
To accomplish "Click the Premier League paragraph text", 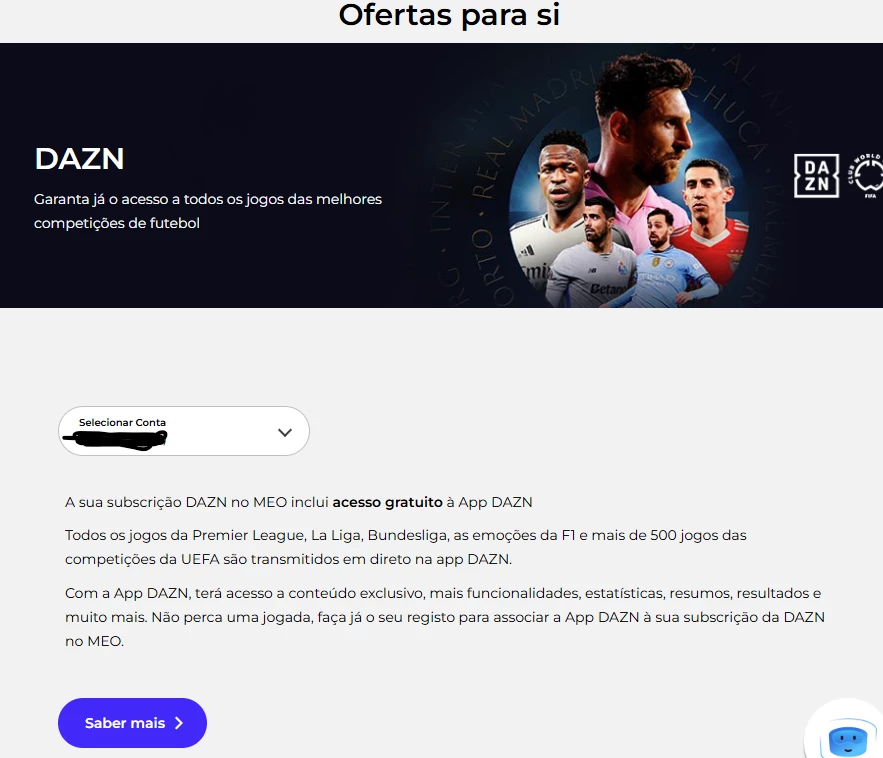I will pyautogui.click(x=405, y=547).
